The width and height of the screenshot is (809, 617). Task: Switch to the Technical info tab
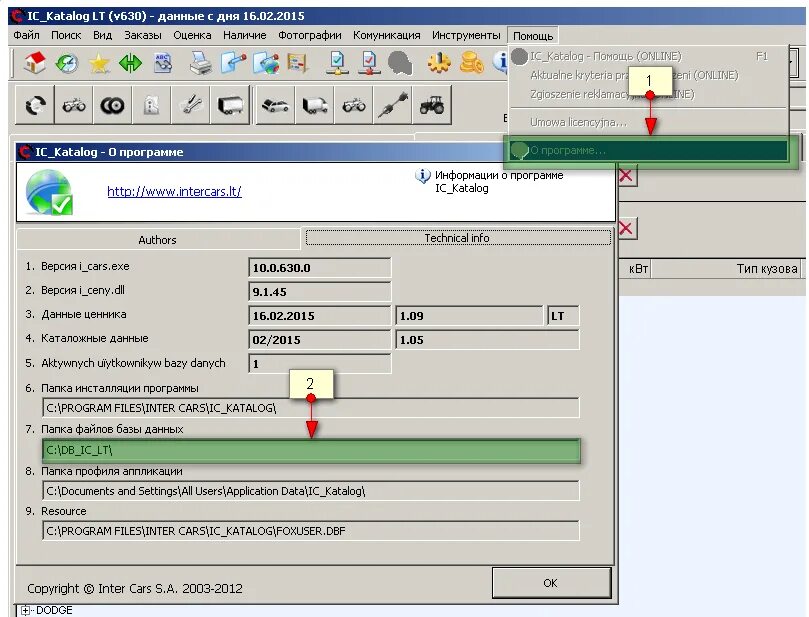[457, 238]
